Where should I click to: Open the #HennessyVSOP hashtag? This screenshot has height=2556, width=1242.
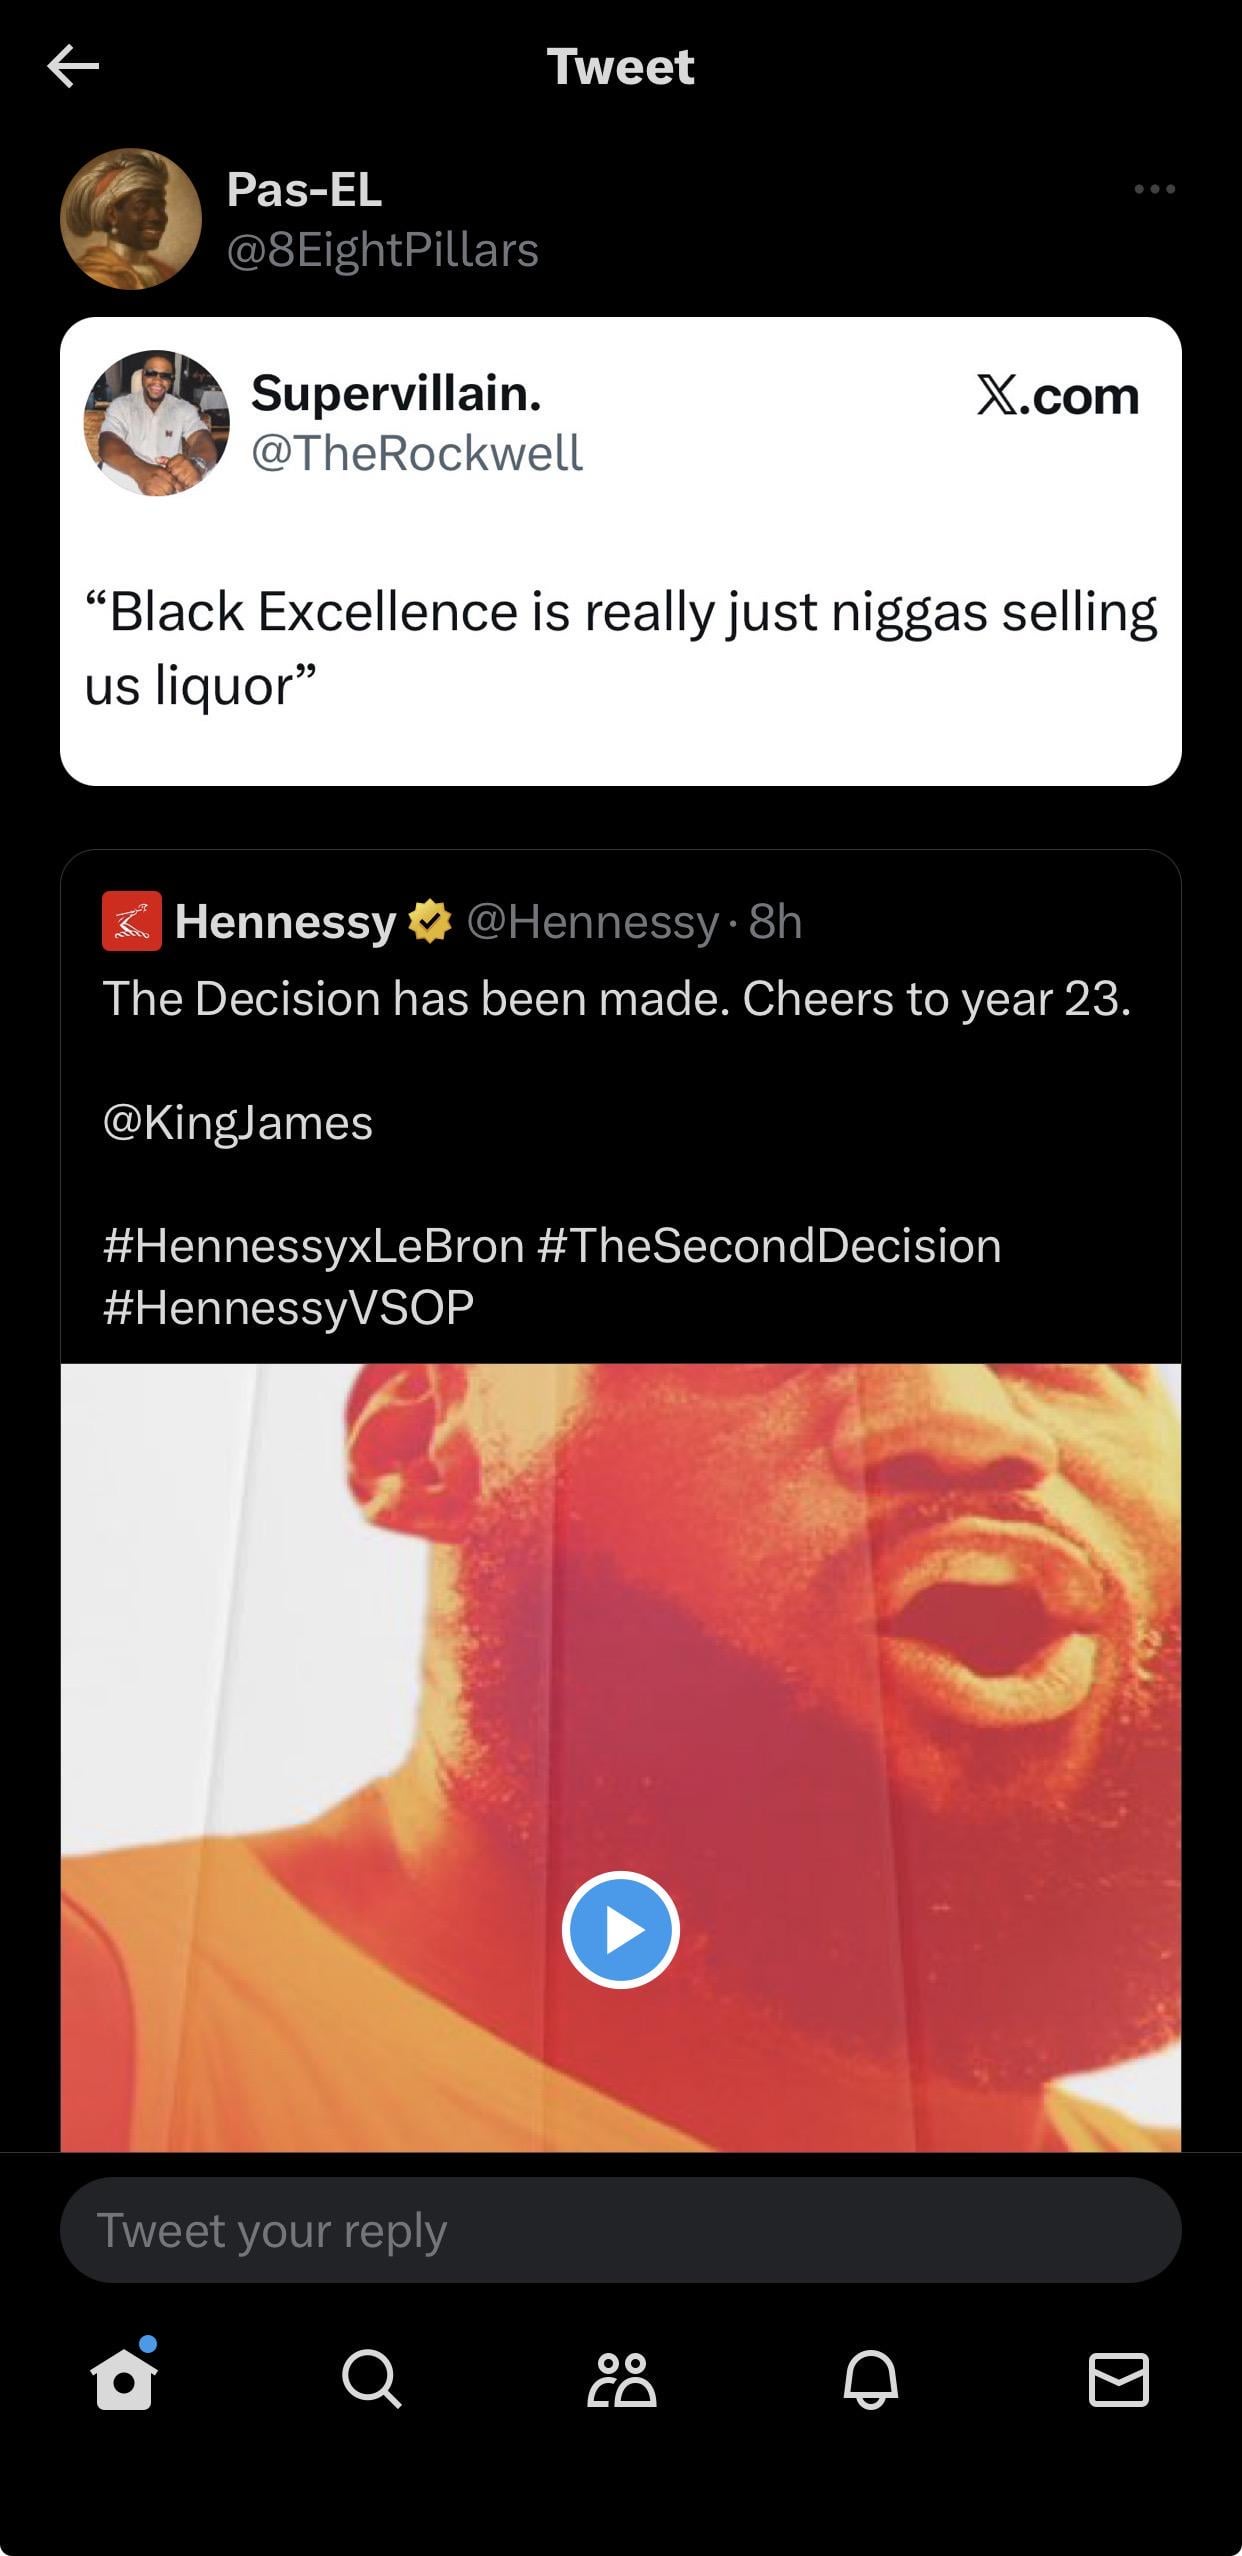click(x=288, y=1307)
